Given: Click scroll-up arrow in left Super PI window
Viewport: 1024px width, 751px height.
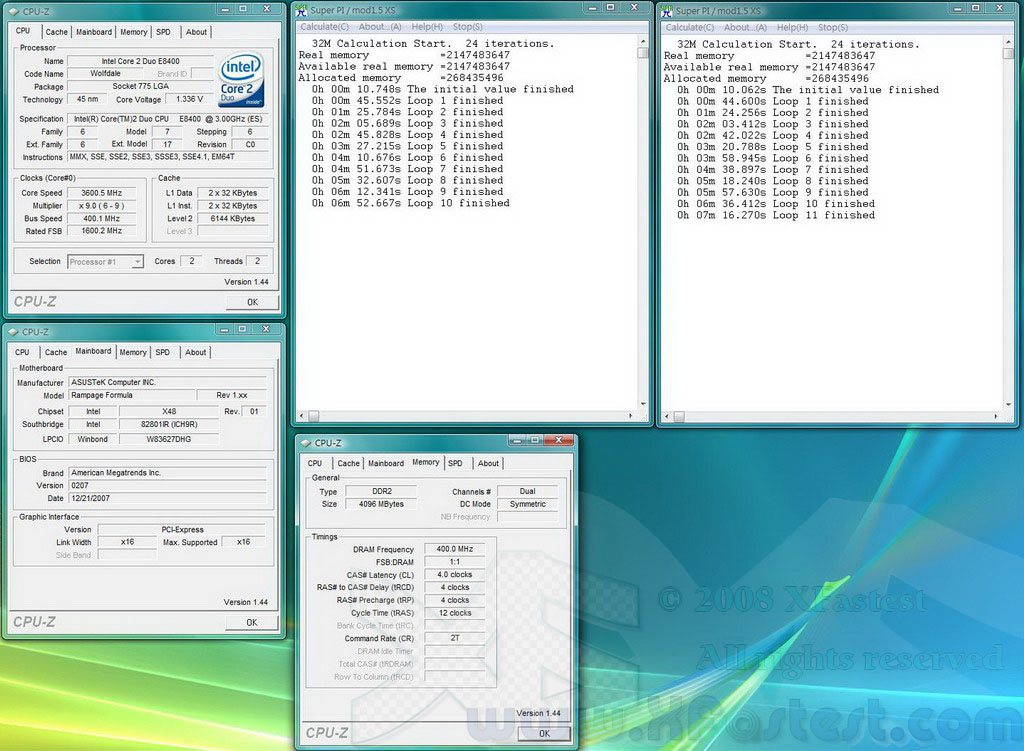Looking at the screenshot, I should click(x=643, y=42).
